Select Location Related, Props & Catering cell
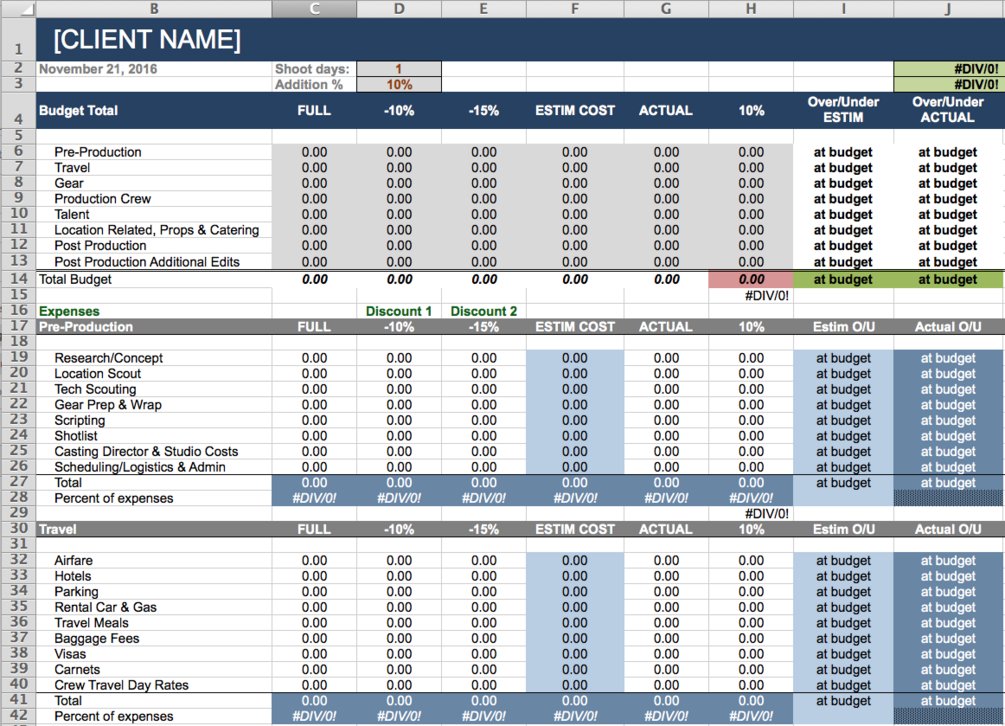1005x726 pixels. (x=157, y=230)
